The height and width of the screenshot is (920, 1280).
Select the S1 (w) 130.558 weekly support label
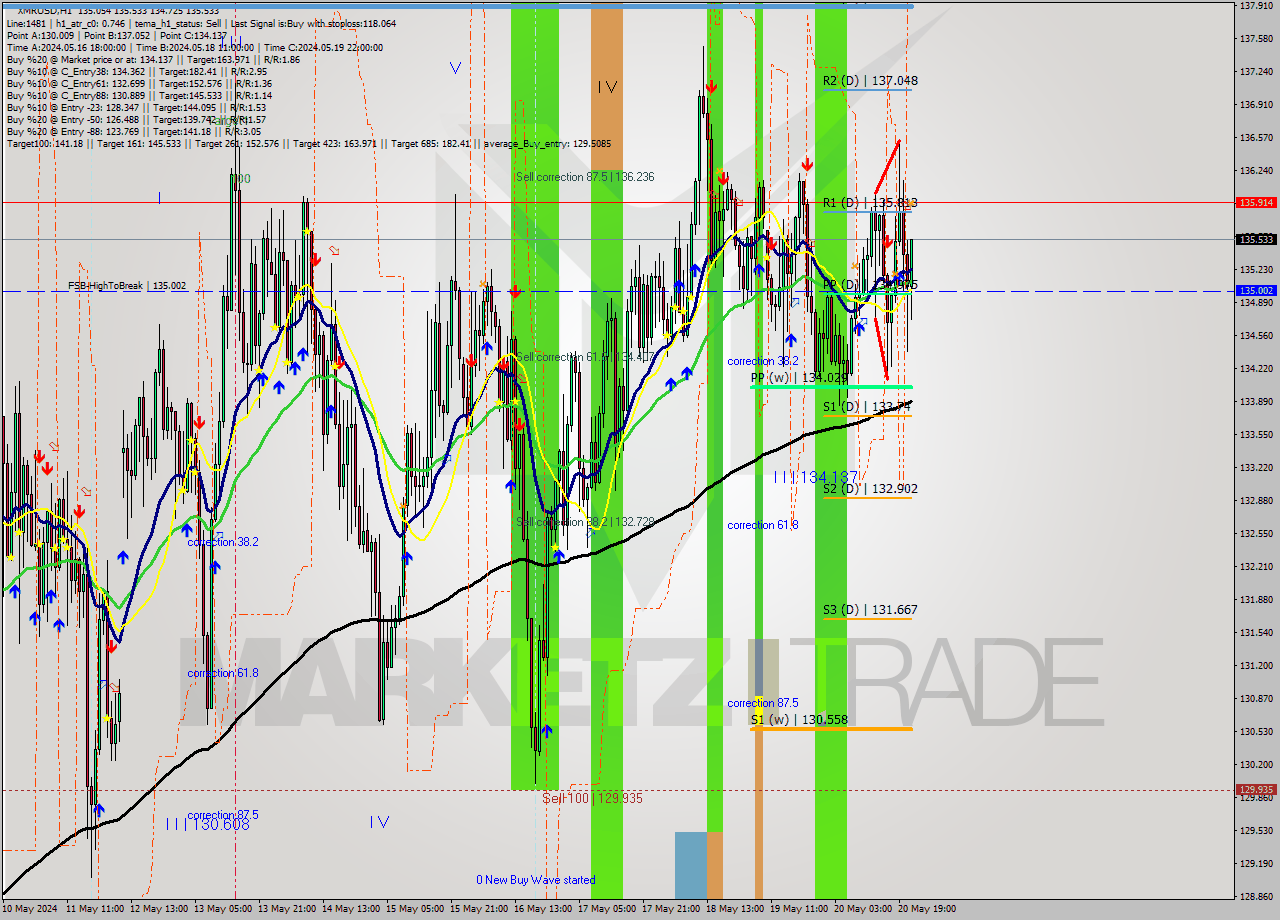[799, 720]
